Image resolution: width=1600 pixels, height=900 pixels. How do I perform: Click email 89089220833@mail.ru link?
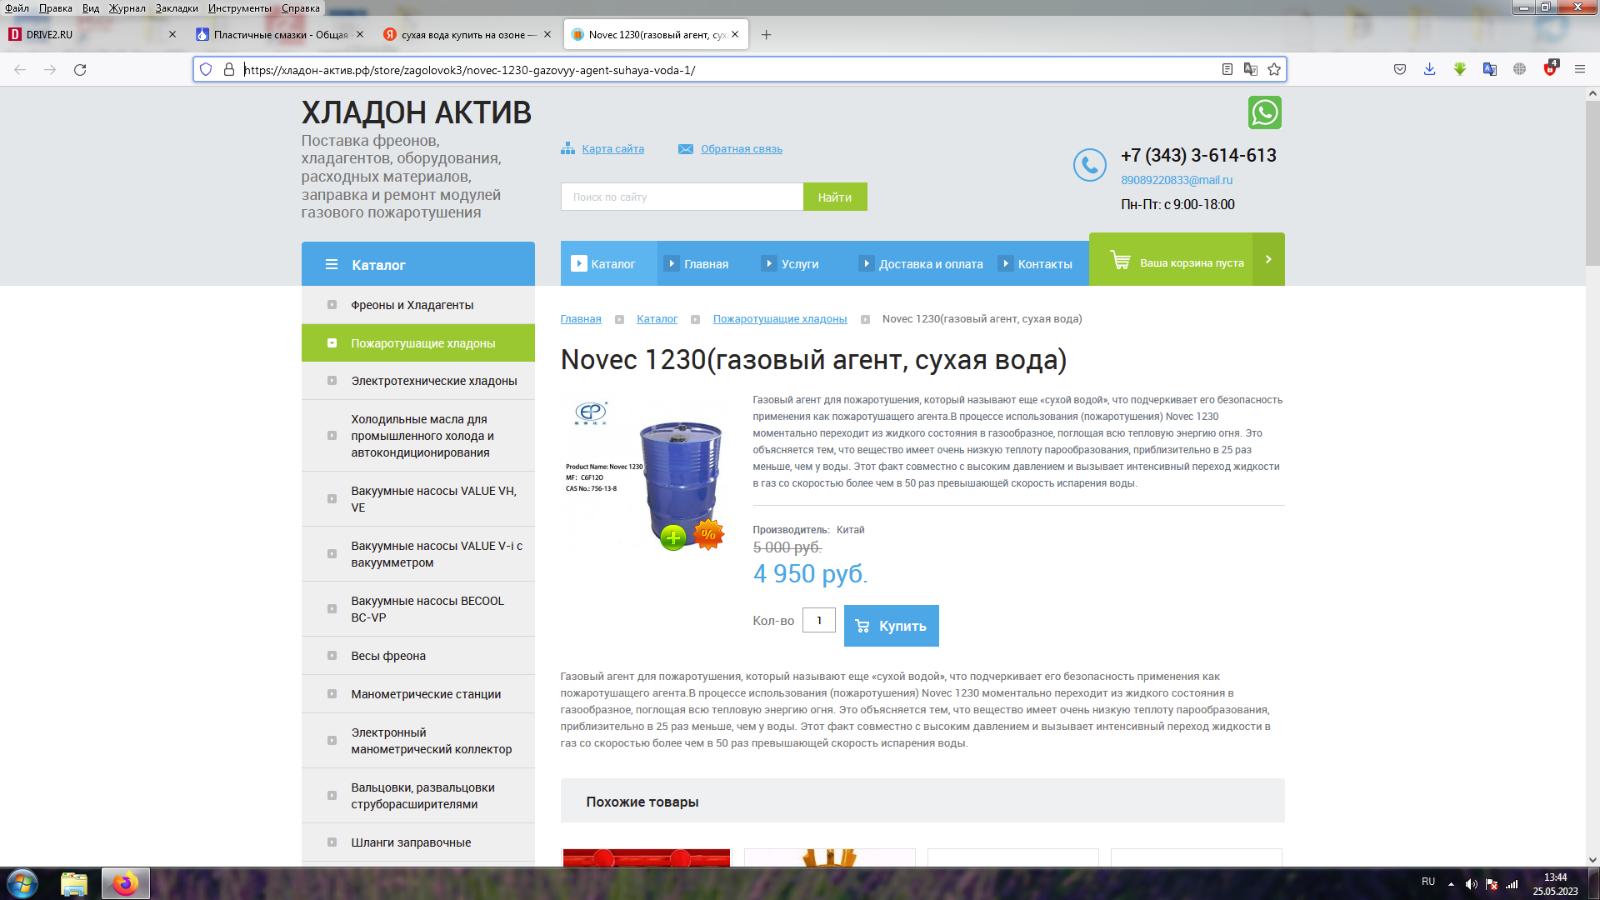pos(1177,180)
